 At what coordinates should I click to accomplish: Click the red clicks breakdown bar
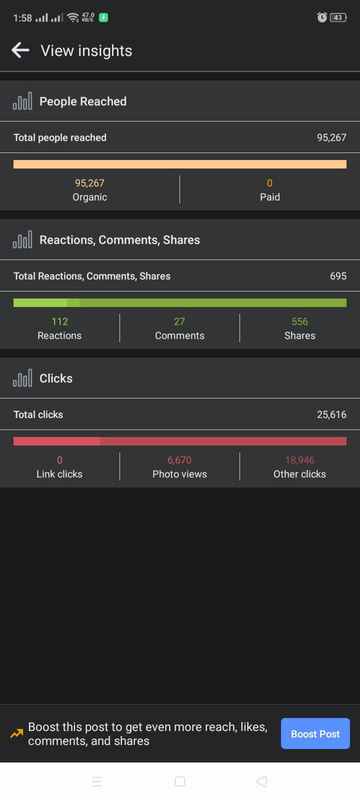pyautogui.click(x=180, y=441)
